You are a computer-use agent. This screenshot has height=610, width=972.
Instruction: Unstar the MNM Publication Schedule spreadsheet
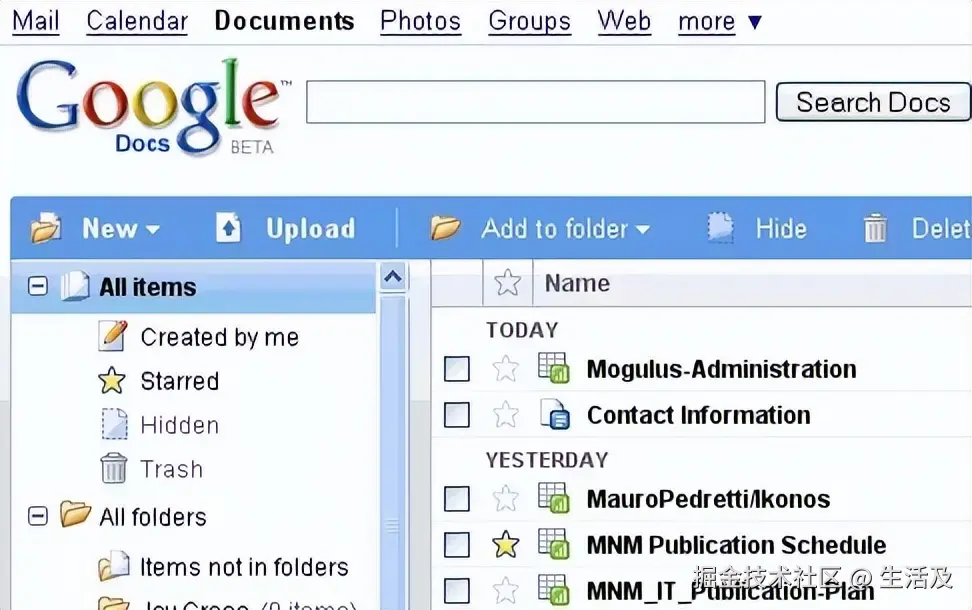(x=506, y=545)
